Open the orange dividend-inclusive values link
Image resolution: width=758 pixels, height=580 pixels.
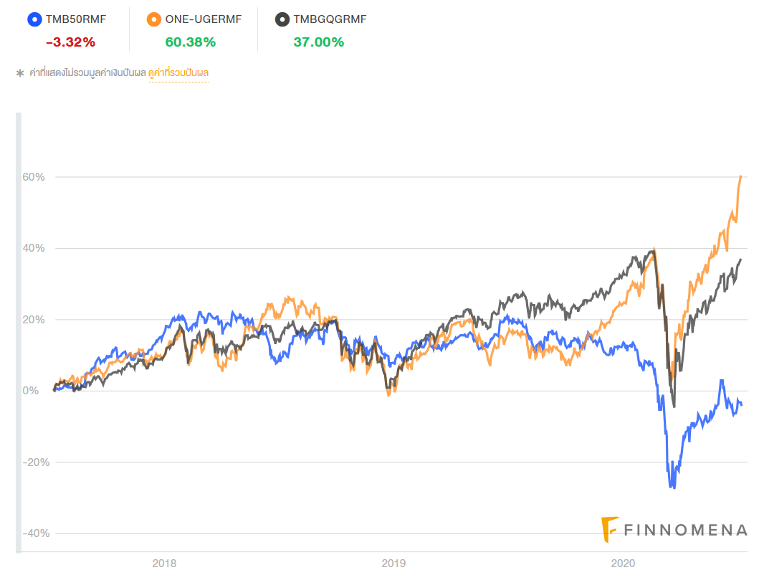[178, 73]
